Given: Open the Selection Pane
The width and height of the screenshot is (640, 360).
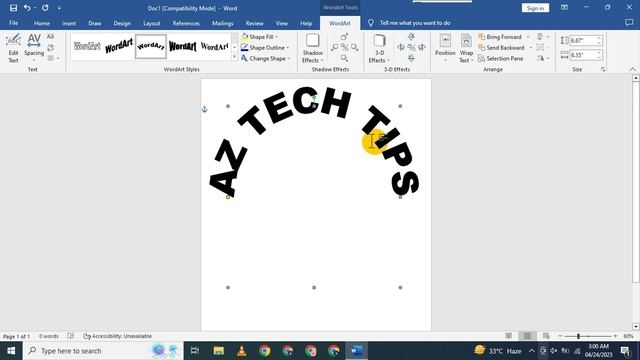Looking at the screenshot, I should tap(501, 58).
